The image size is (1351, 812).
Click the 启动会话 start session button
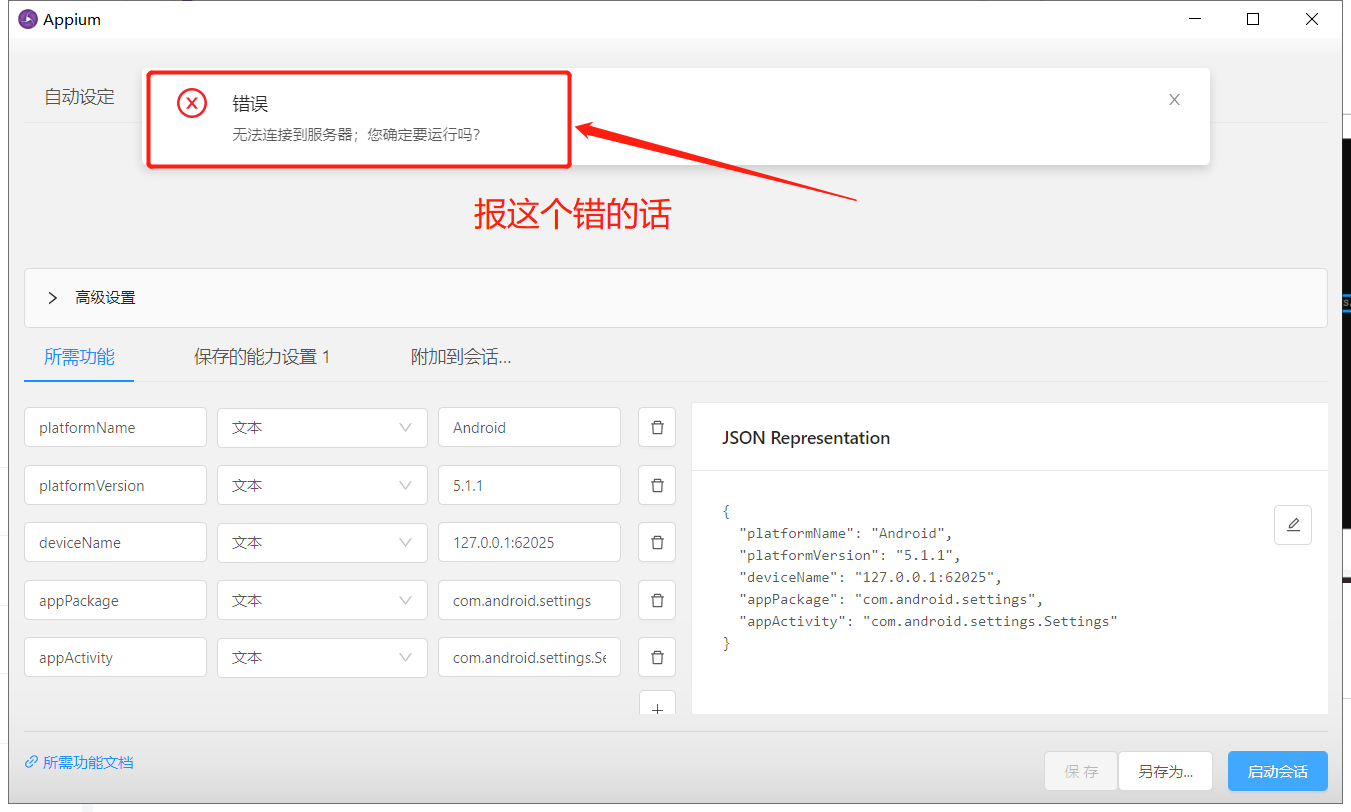[1277, 771]
